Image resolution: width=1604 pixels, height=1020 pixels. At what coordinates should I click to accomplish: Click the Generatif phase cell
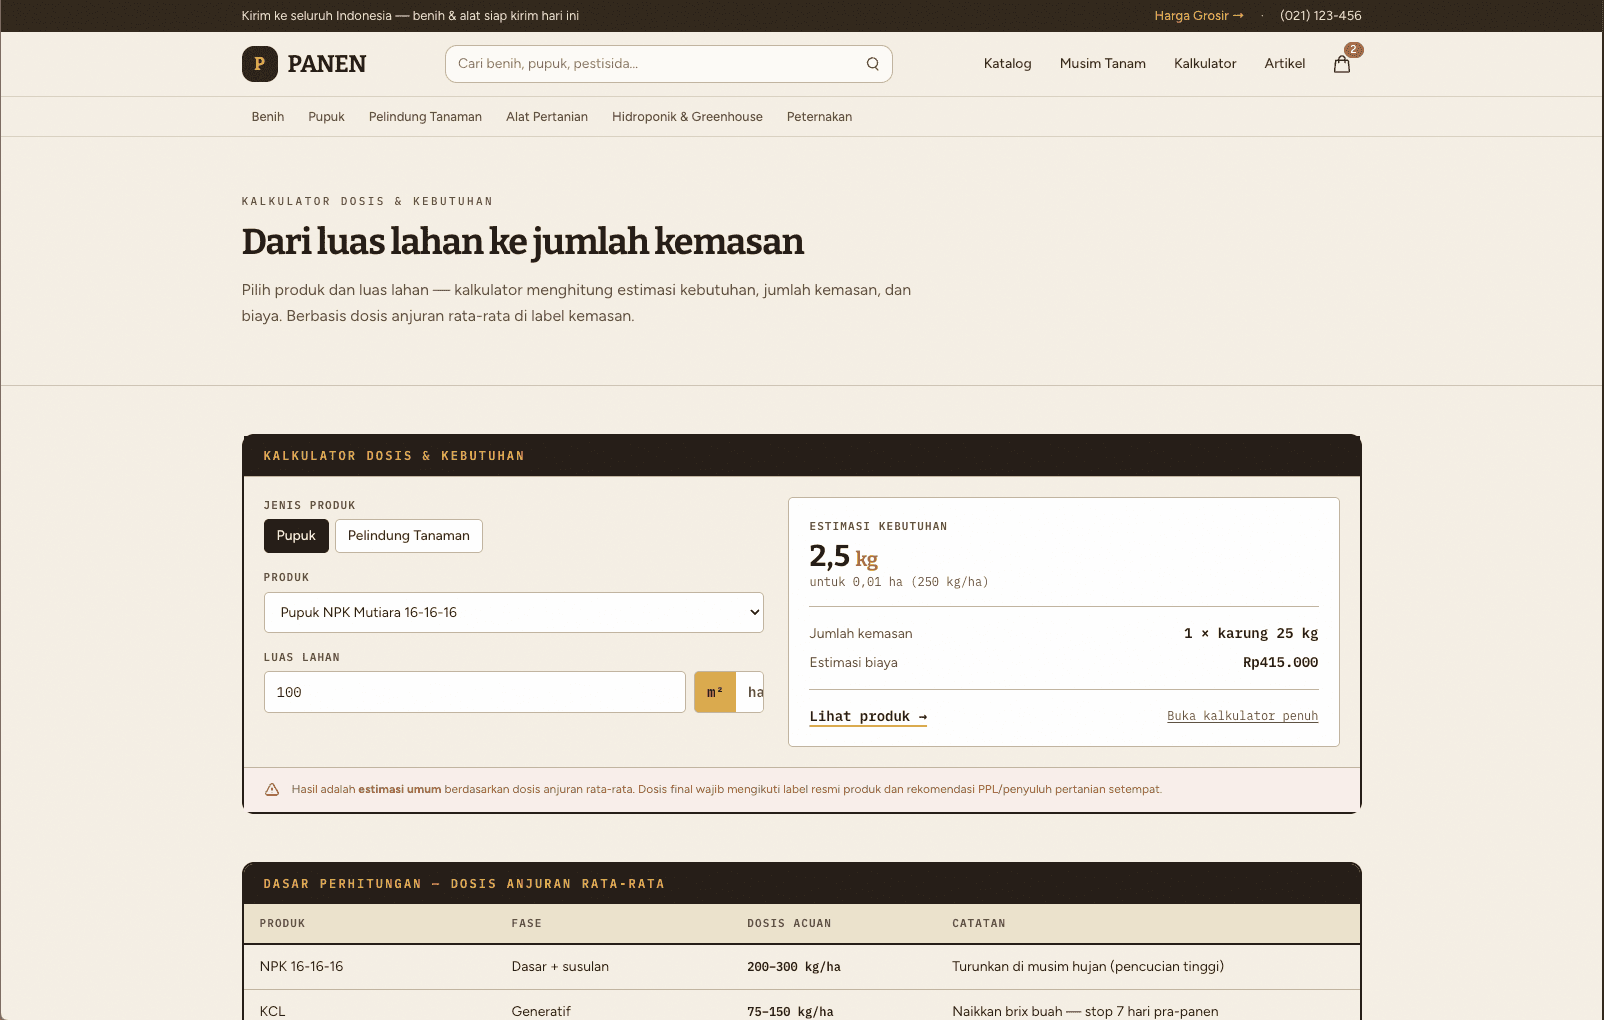pyautogui.click(x=541, y=1011)
